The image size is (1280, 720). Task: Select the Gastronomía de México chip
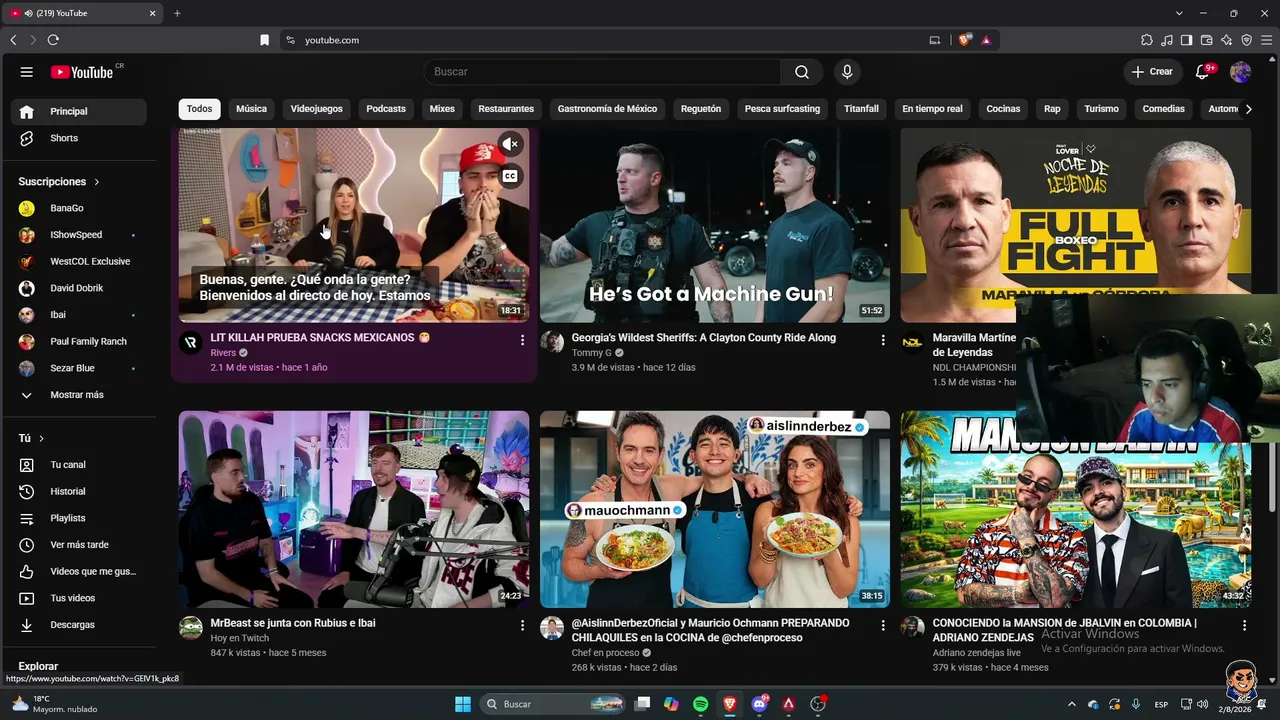pyautogui.click(x=607, y=109)
